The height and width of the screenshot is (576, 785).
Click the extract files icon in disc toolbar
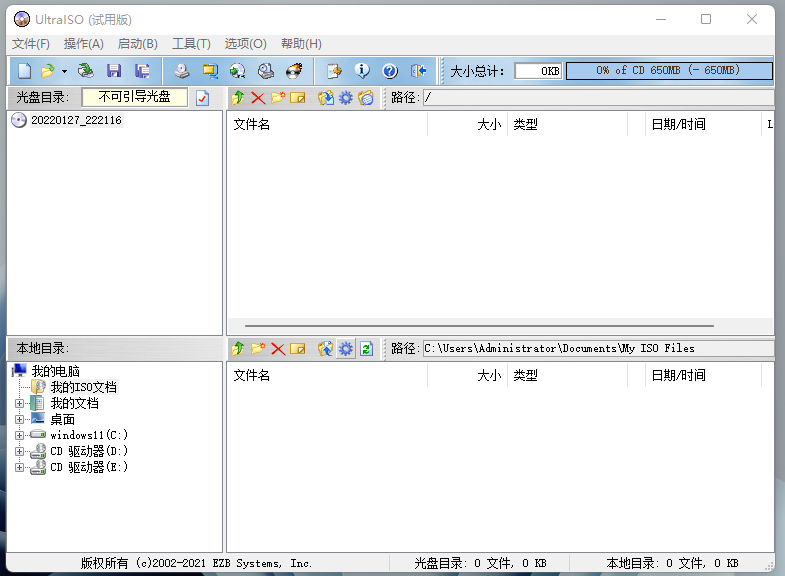325,98
